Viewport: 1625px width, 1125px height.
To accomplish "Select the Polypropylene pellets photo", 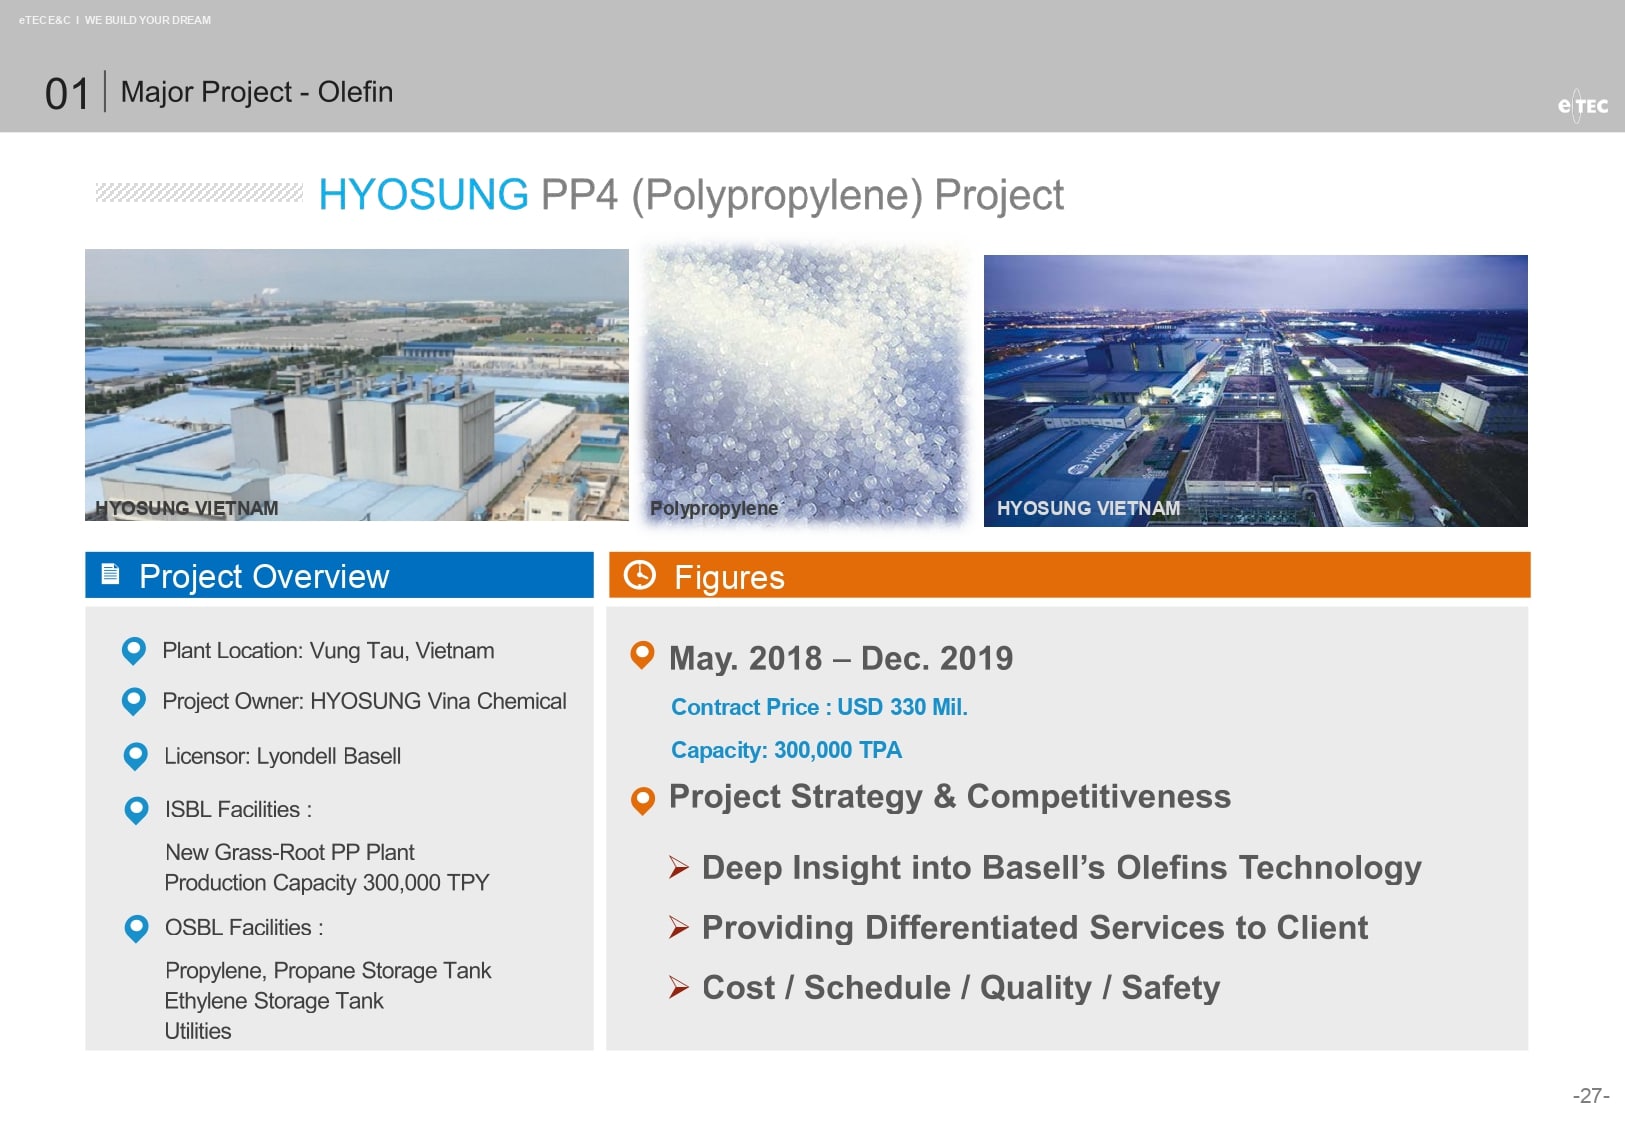I will [806, 385].
